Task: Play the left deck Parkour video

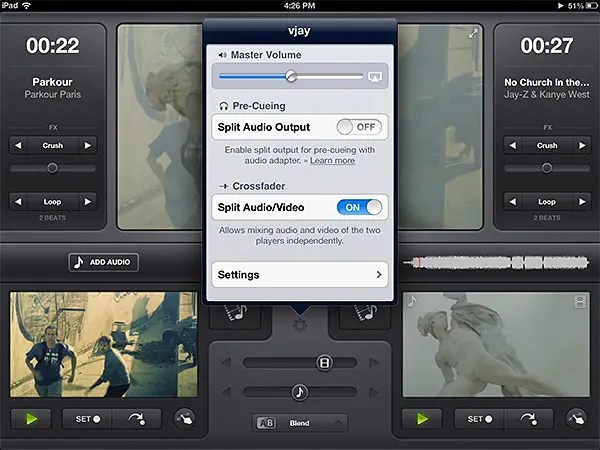Action: (31, 419)
